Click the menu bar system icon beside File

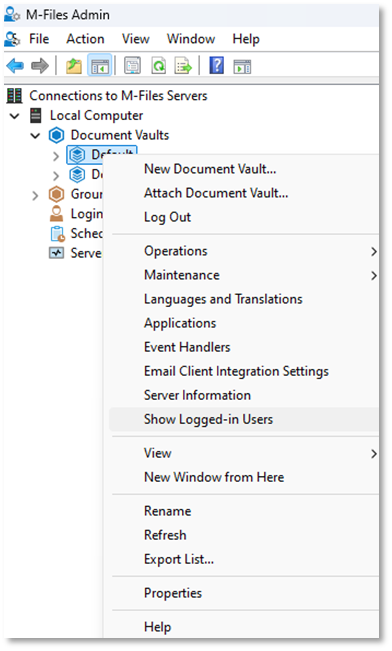12,39
